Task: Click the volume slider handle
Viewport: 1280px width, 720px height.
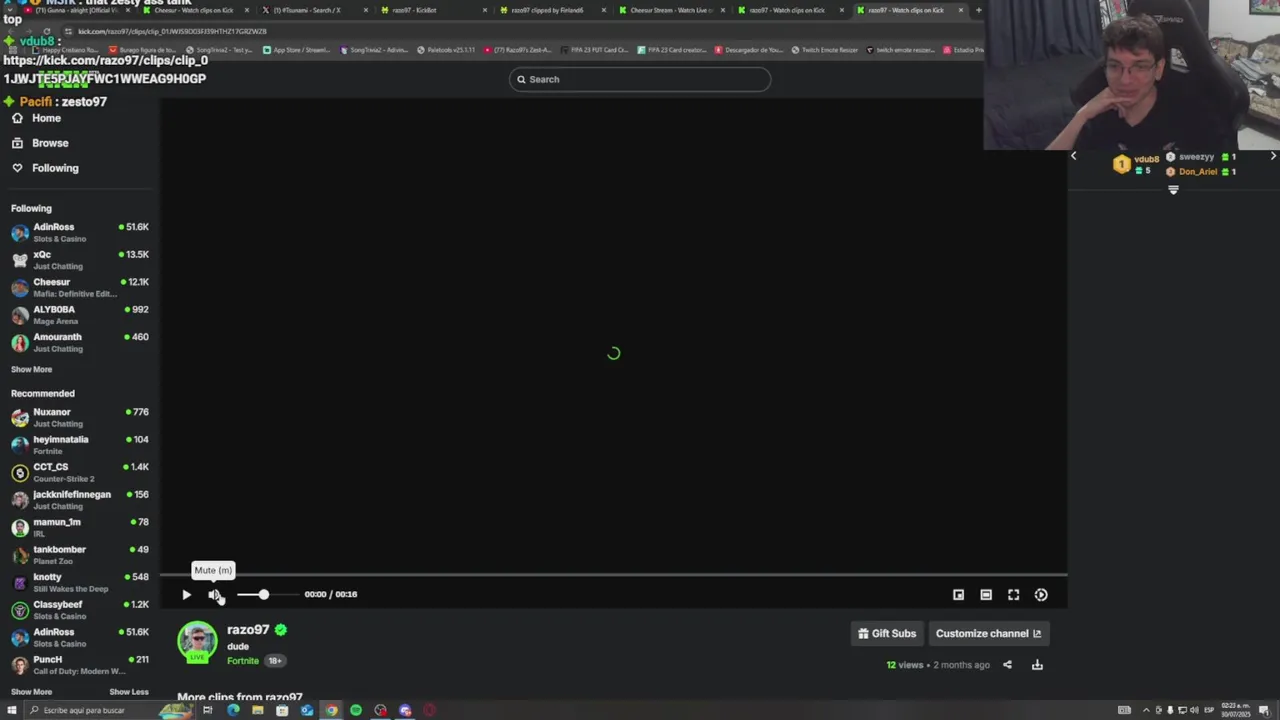Action: (263, 595)
